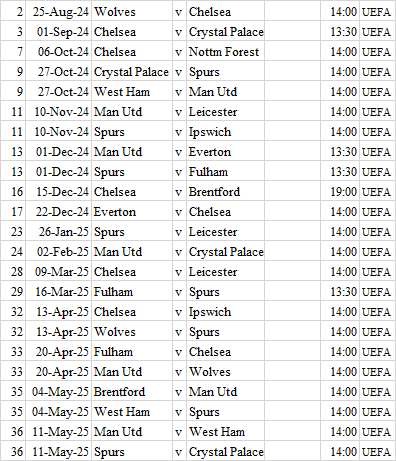The width and height of the screenshot is (396, 461).
Task: Click matchweek 7 number cell
Action: click(x=13, y=52)
